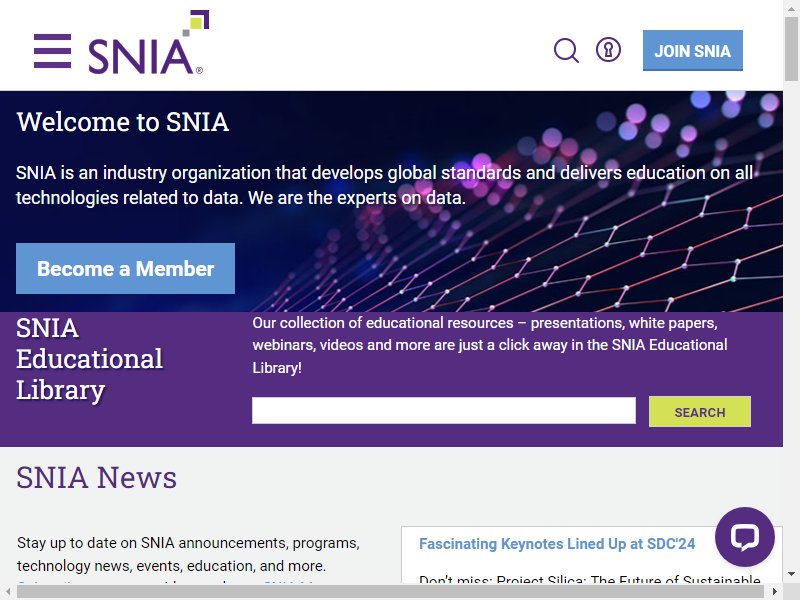Viewport: 800px width, 600px height.
Task: Open the site search magnifier icon
Action: 566,51
